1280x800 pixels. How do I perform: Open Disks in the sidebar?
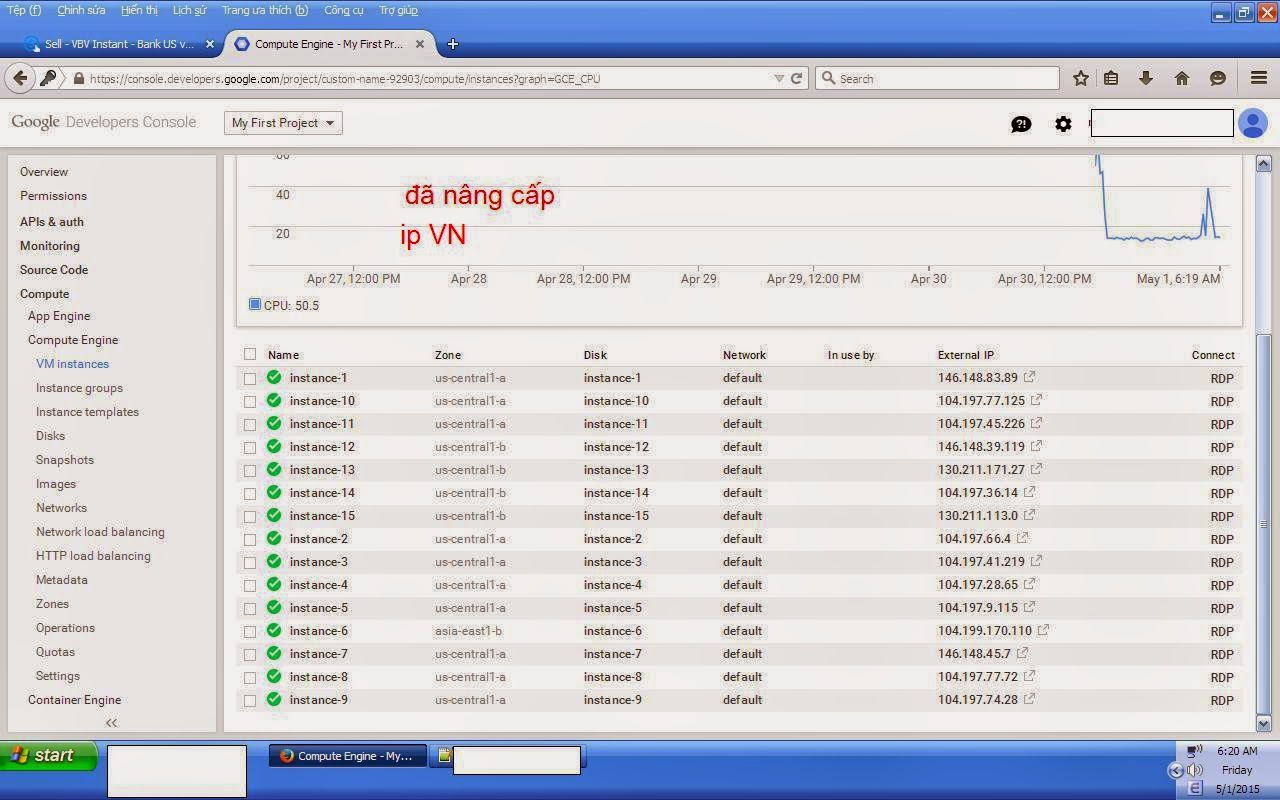click(50, 435)
